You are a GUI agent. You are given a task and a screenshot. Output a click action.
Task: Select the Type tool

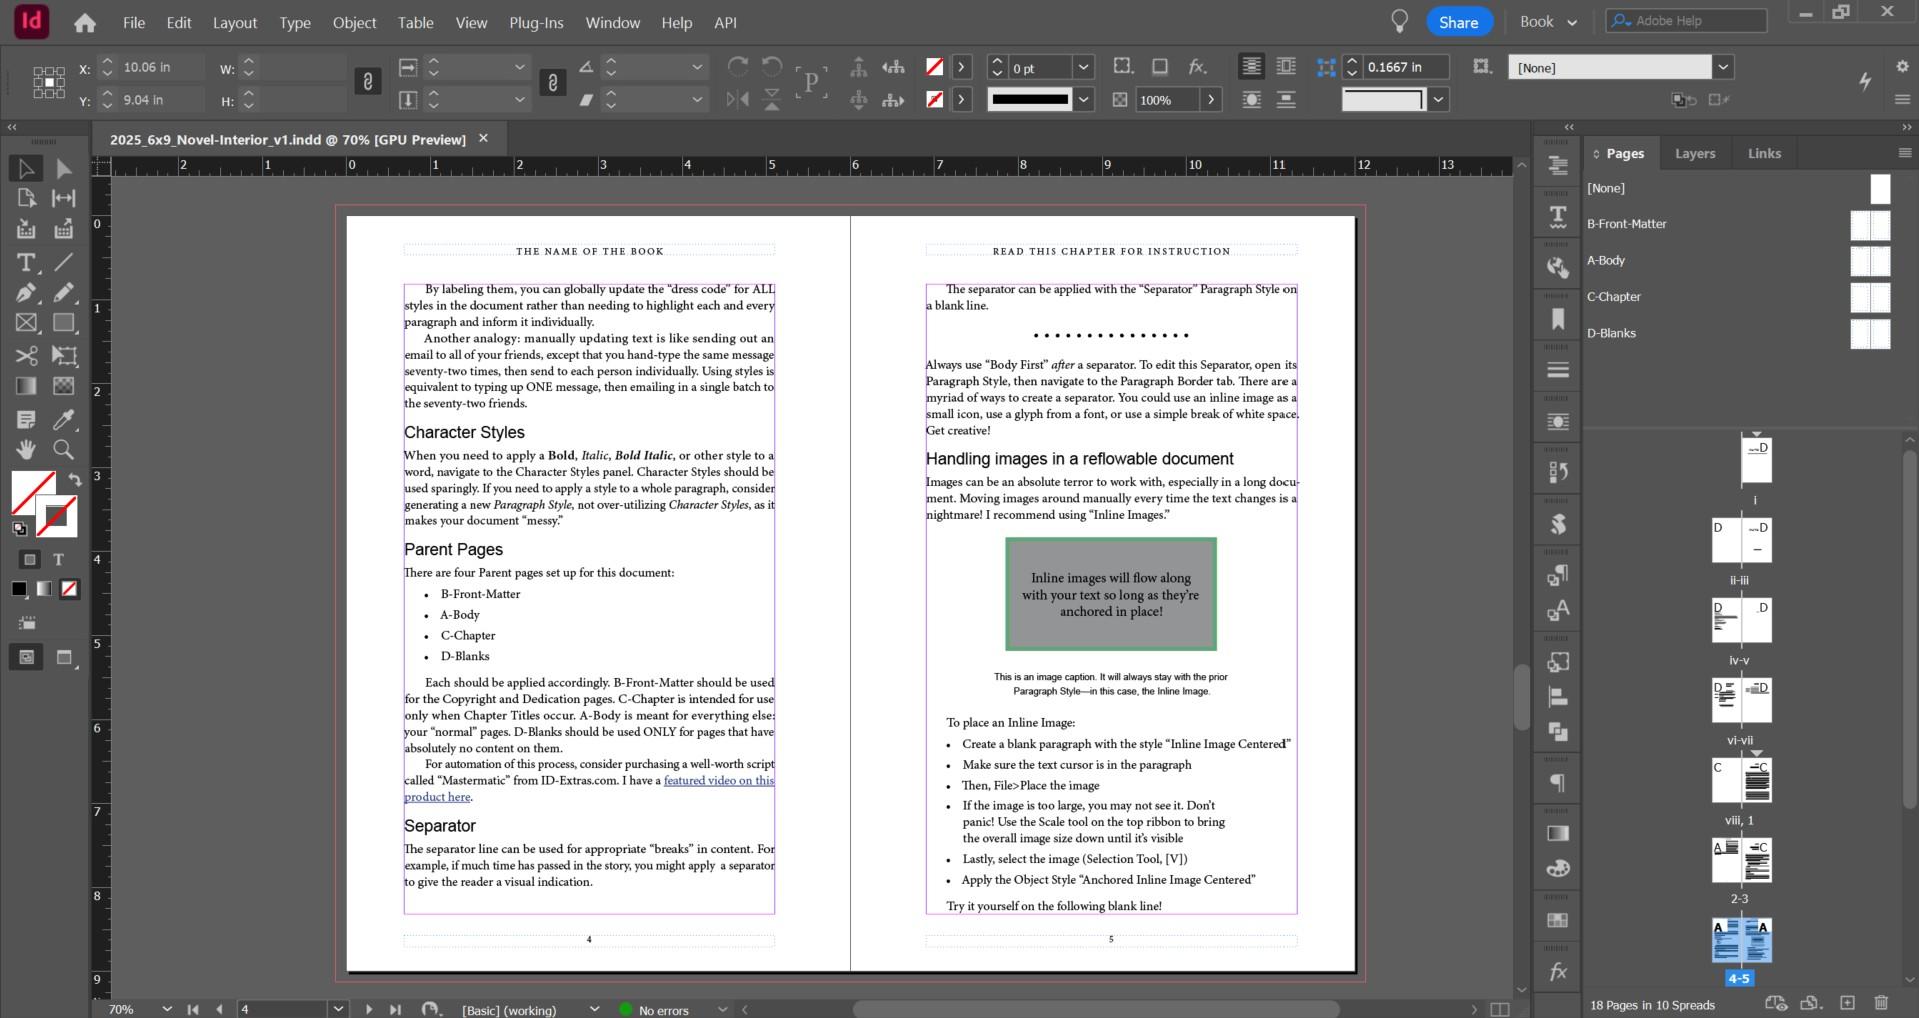point(26,263)
